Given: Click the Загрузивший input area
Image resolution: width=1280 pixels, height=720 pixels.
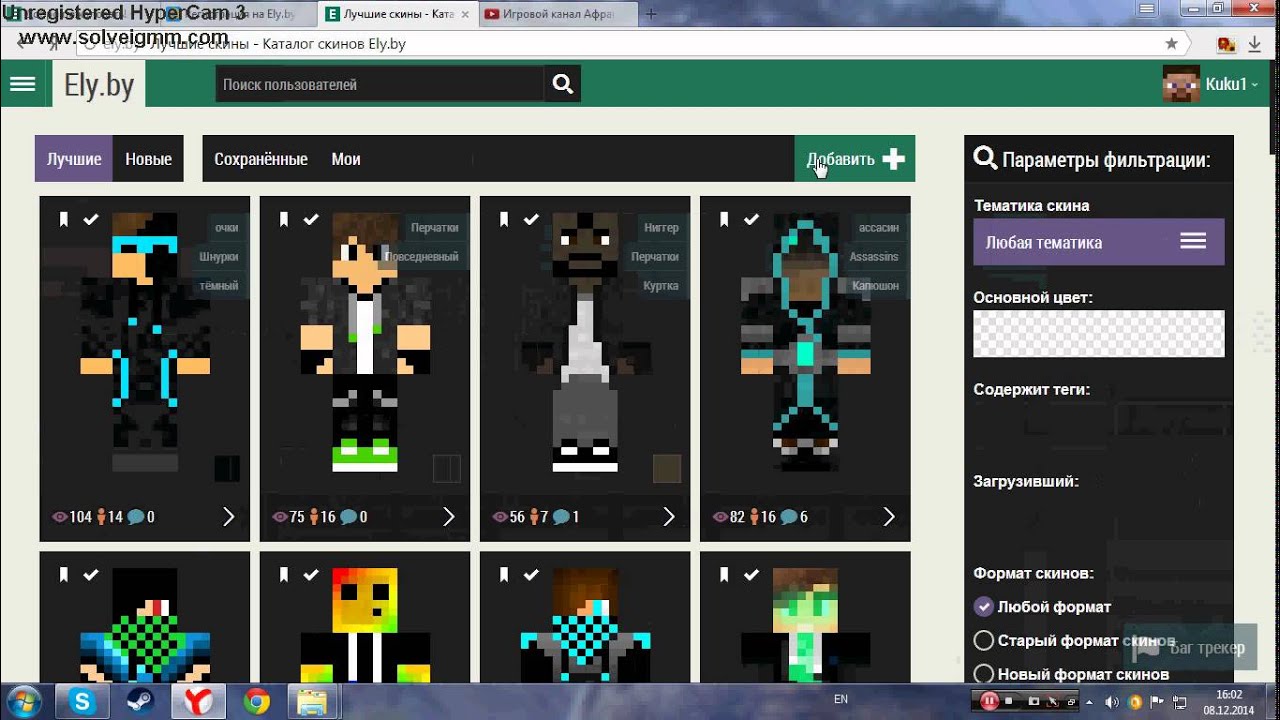Looking at the screenshot, I should pyautogui.click(x=1099, y=517).
